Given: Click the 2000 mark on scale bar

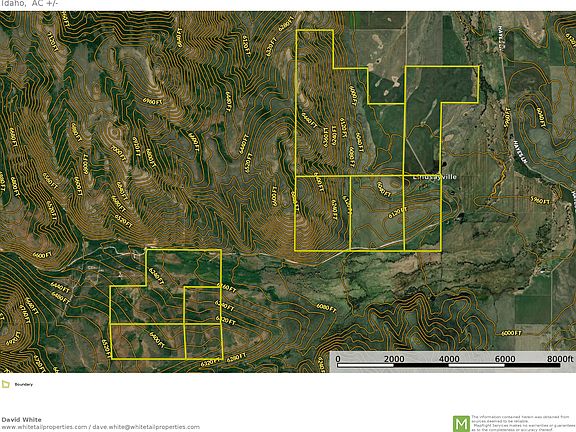Looking at the screenshot, I should coord(394,359).
